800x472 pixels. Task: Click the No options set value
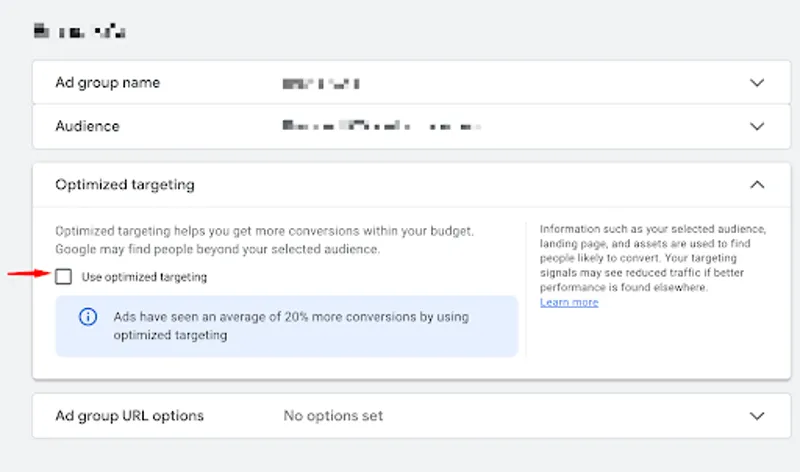click(333, 416)
